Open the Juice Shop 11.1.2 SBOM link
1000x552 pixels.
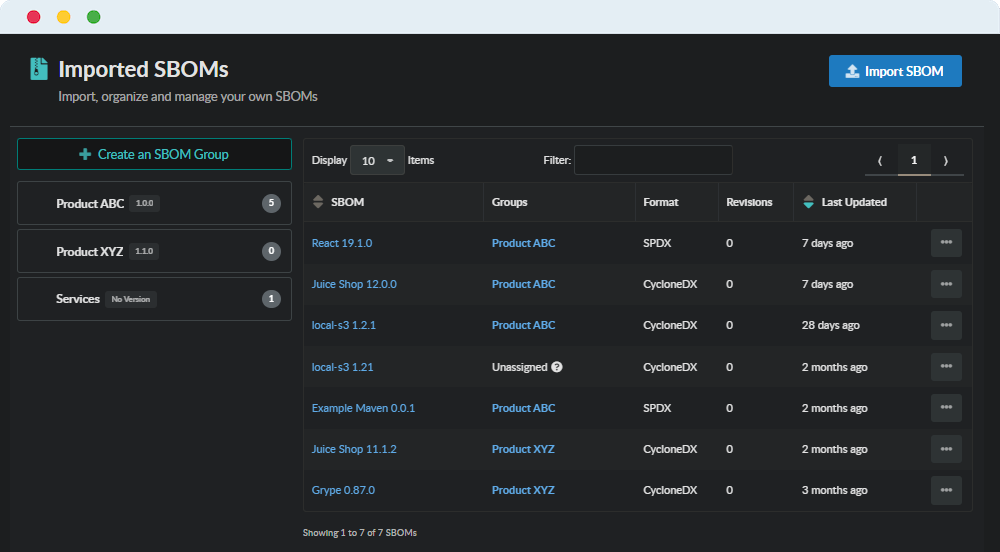click(354, 449)
